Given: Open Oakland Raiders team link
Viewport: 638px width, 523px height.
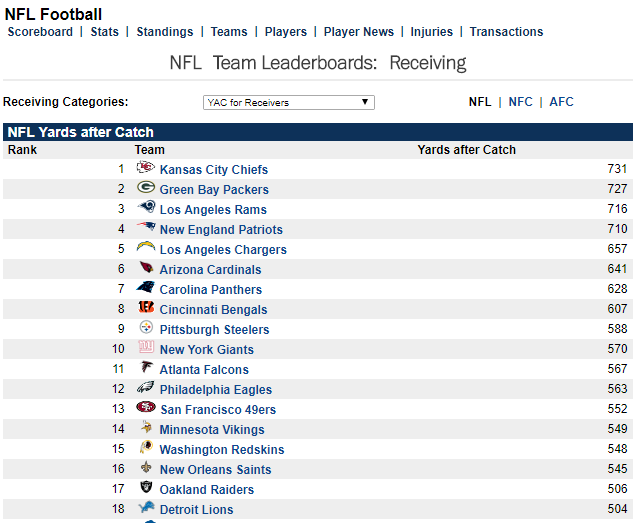Looking at the screenshot, I should pos(207,489).
